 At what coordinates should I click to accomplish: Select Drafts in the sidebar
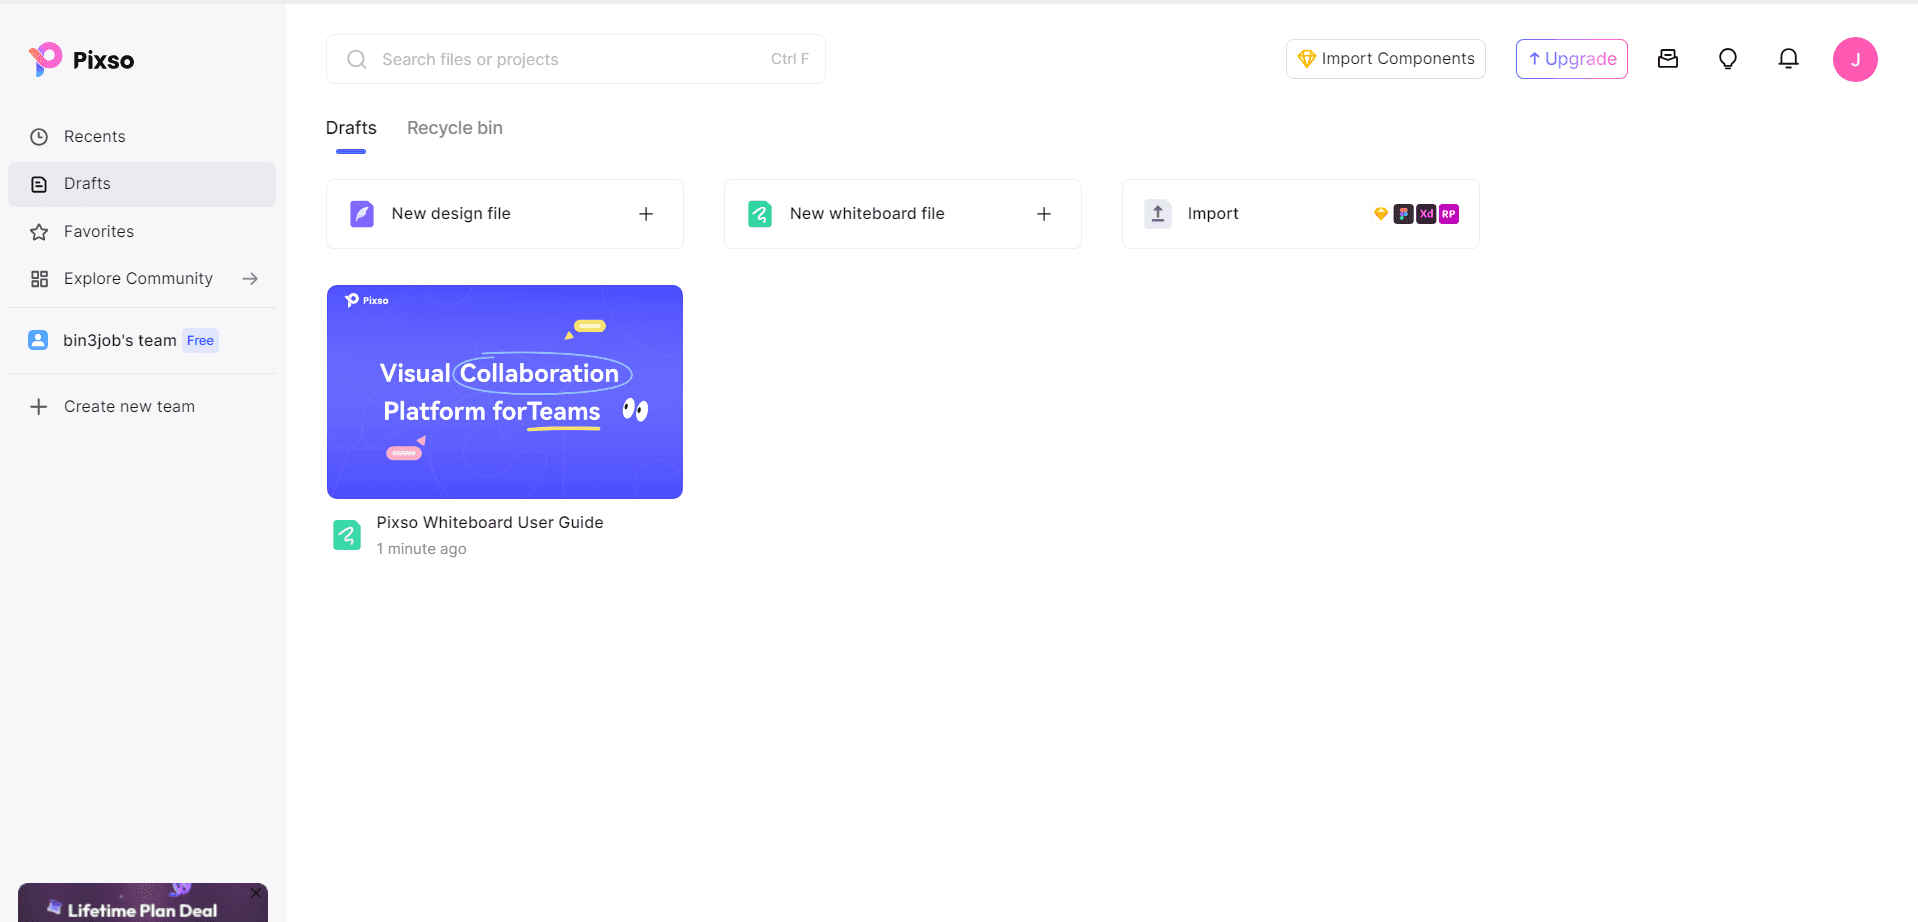142,184
